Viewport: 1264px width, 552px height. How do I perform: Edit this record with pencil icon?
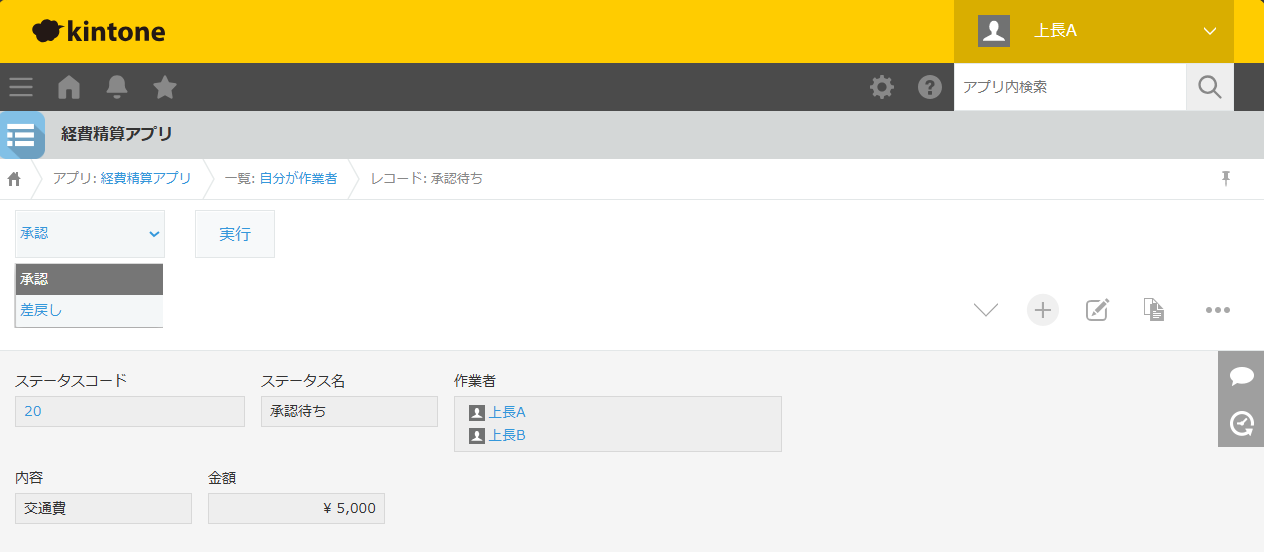(x=1097, y=310)
